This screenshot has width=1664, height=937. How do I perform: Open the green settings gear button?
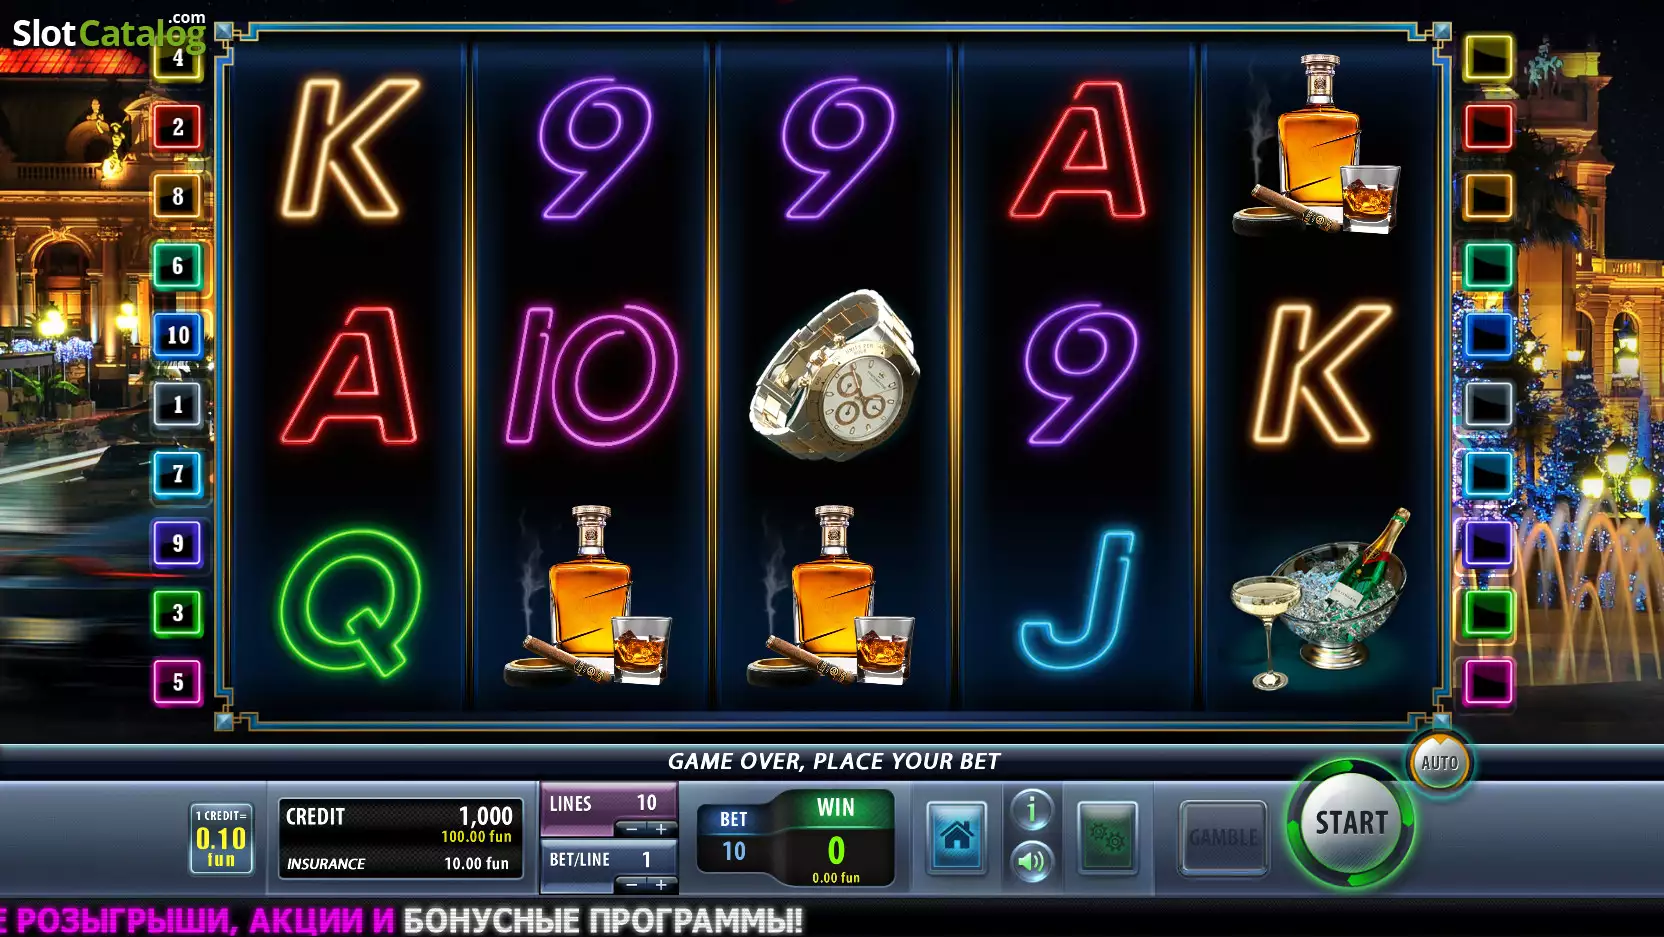click(1107, 837)
